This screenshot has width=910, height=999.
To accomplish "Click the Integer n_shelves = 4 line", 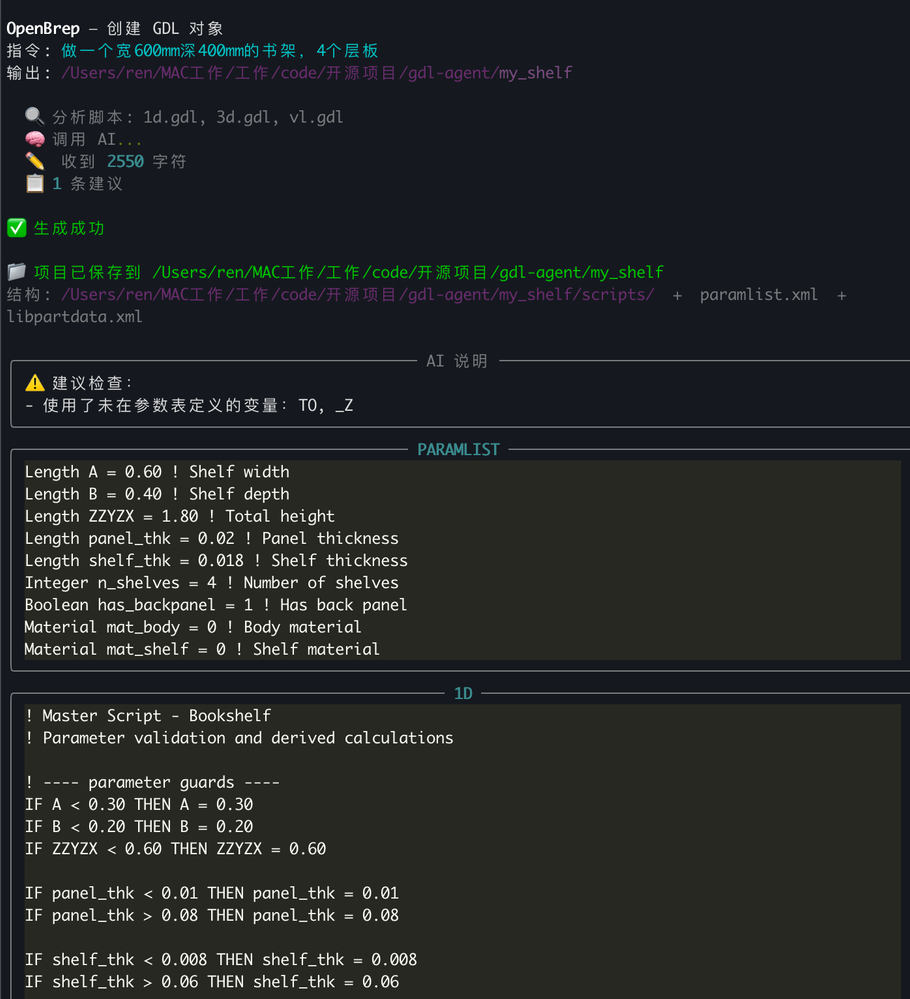I will [212, 583].
